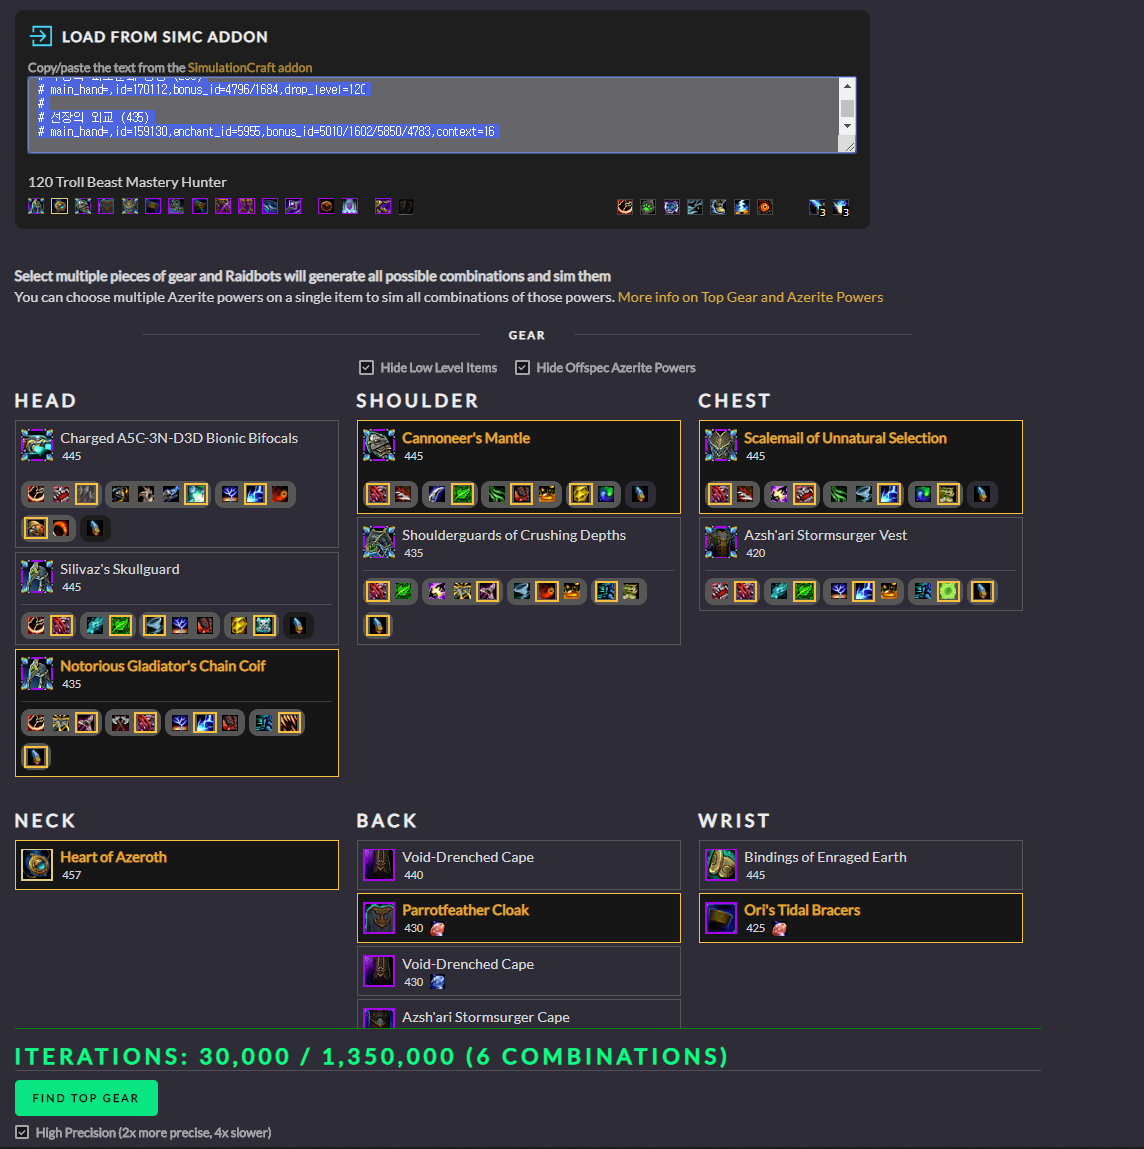Toggle final-tier Azerite power on Silivaz's Skullguard
The width and height of the screenshot is (1144, 1149).
coord(298,625)
